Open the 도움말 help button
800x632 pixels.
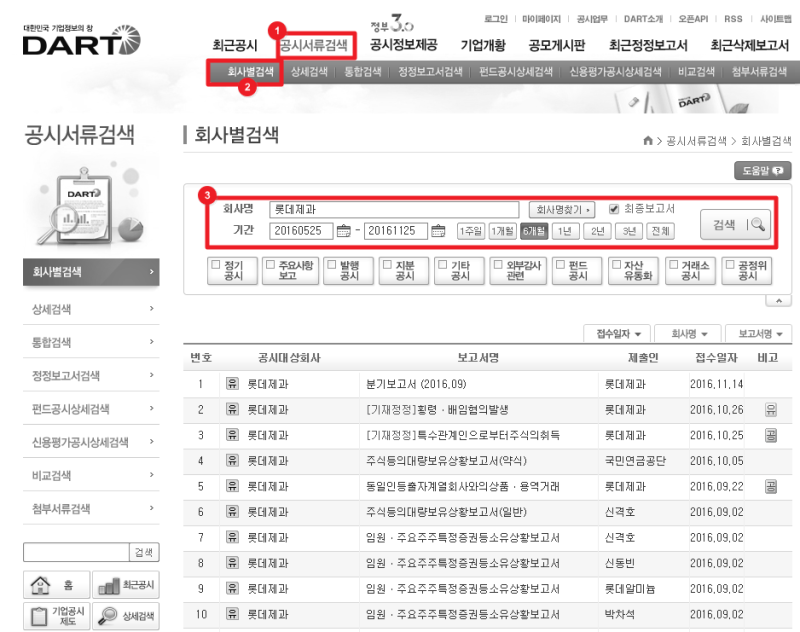(763, 171)
